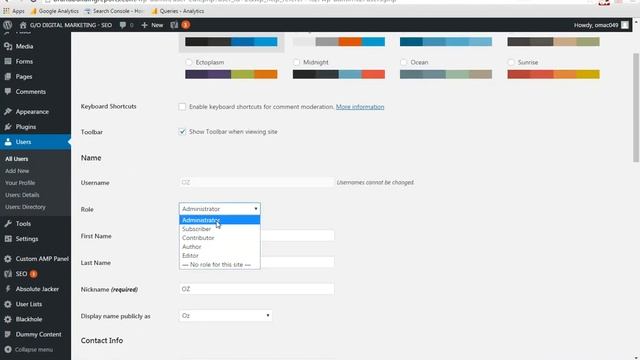The width and height of the screenshot is (640, 360).
Task: Click the Users person icon
Action: [8, 142]
